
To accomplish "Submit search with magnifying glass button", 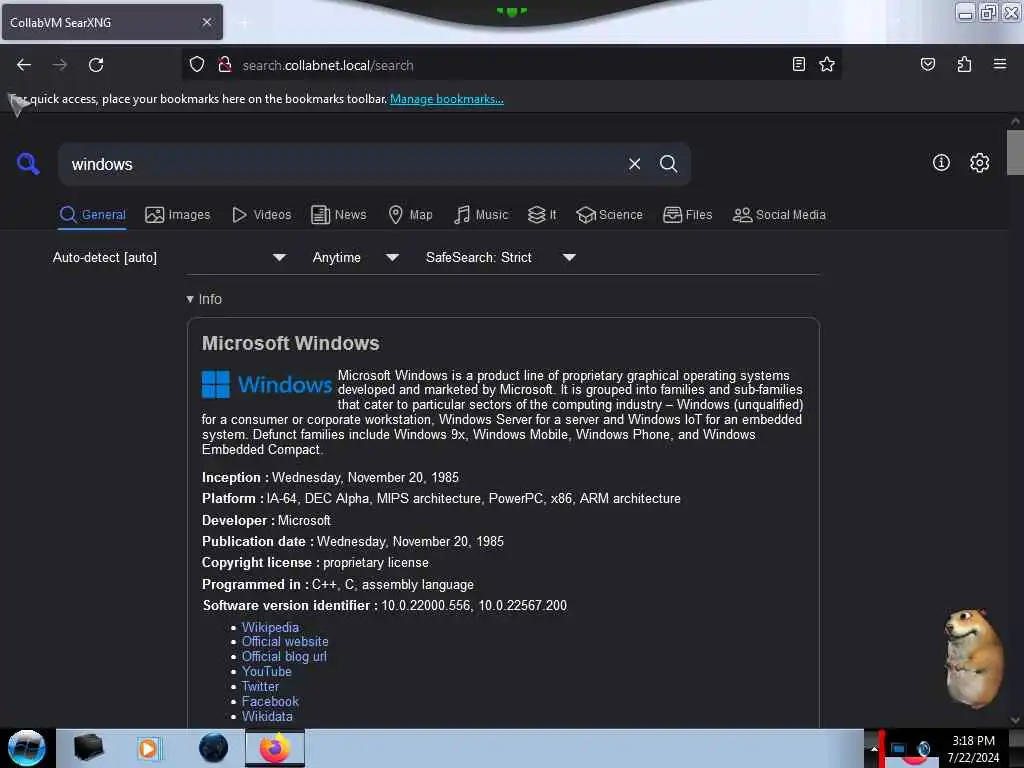I will (x=668, y=164).
